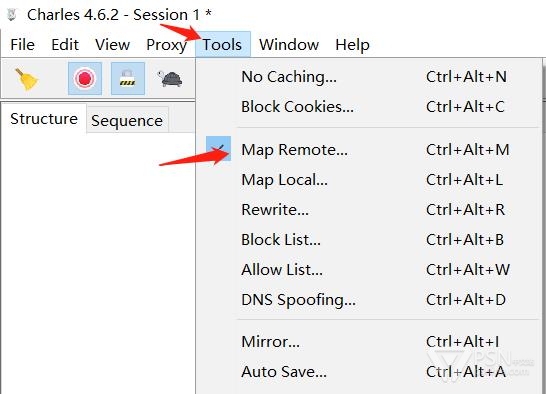546x394 pixels.
Task: Open the Tools menu
Action: click(x=223, y=45)
